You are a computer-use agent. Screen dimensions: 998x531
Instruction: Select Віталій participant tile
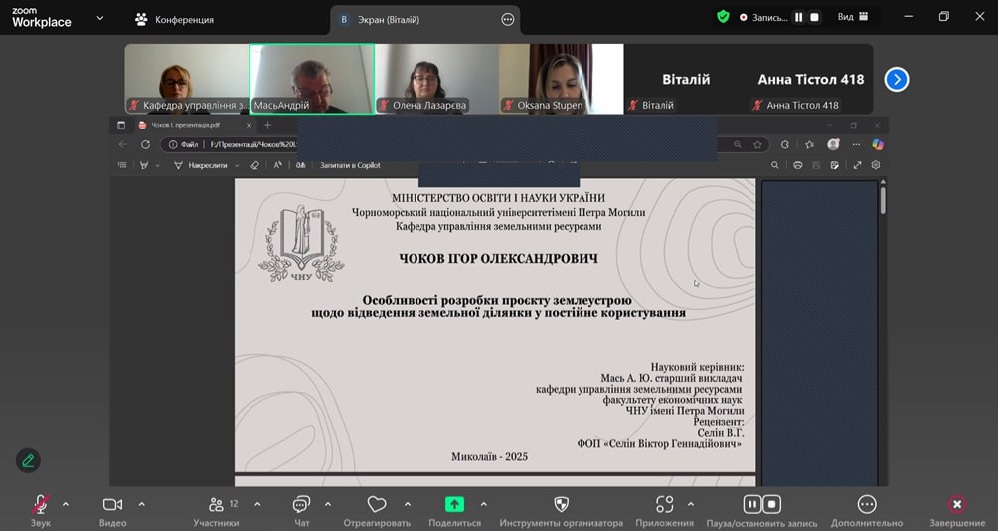[686, 79]
